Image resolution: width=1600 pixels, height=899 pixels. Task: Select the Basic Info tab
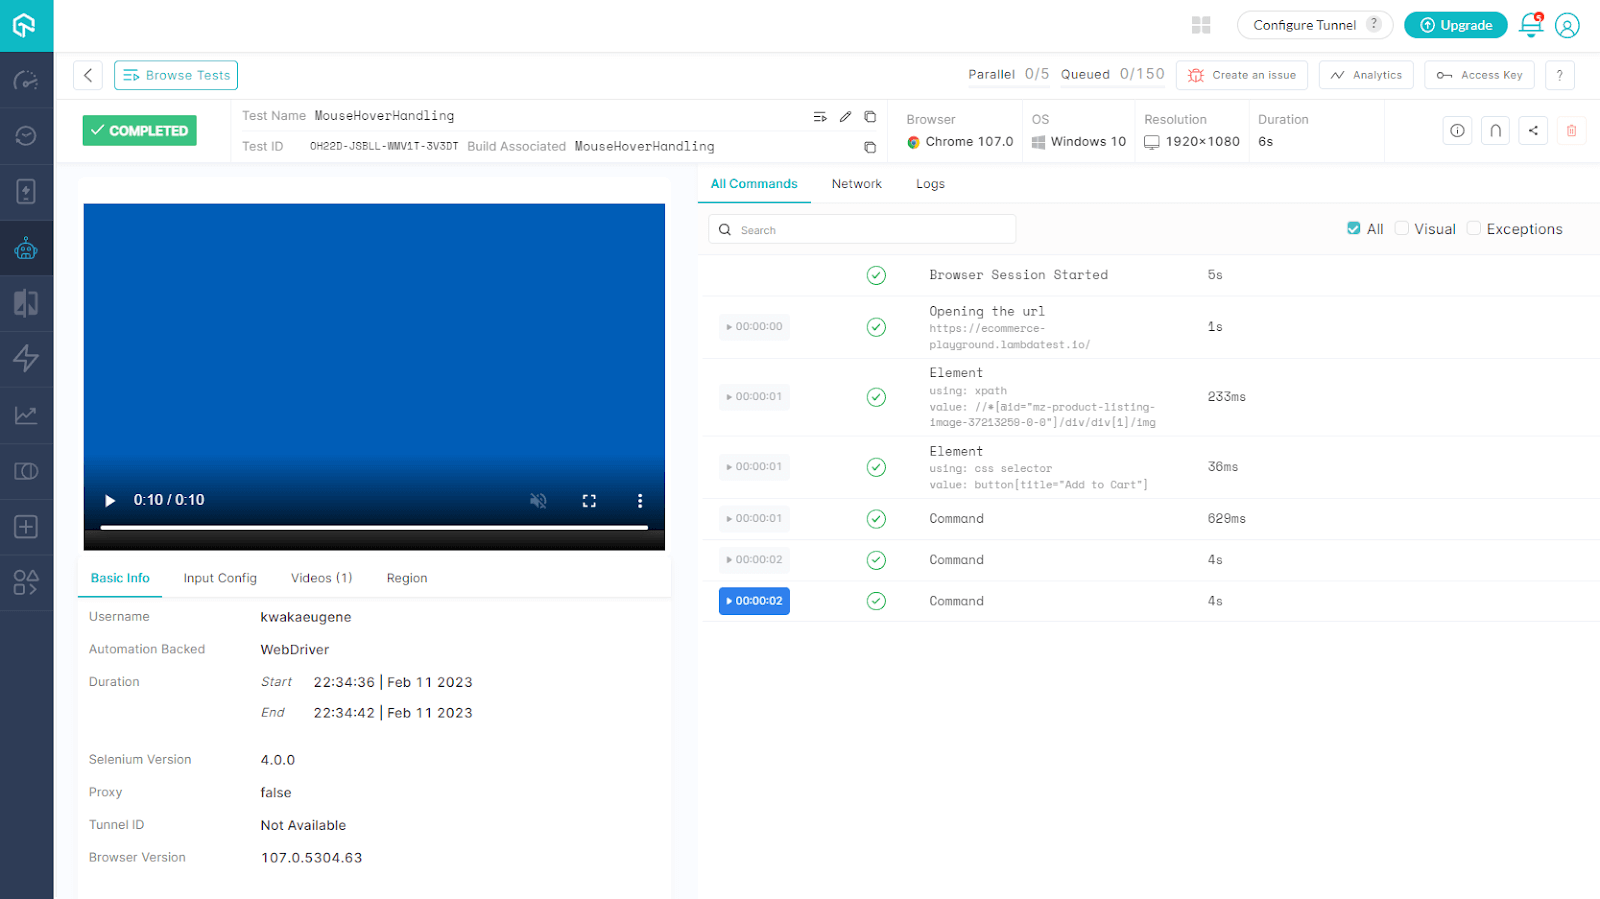[x=120, y=578]
